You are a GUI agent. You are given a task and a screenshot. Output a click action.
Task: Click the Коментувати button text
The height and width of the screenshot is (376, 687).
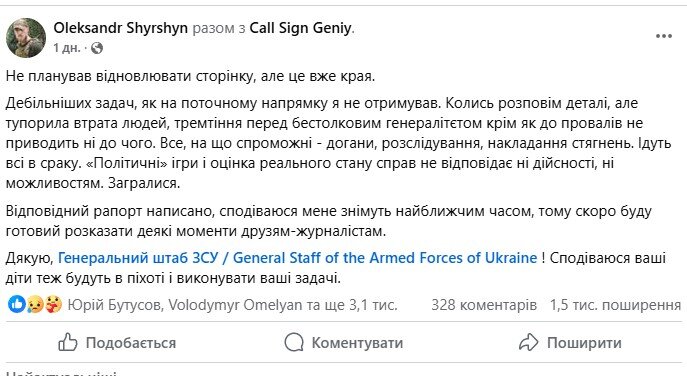357,343
